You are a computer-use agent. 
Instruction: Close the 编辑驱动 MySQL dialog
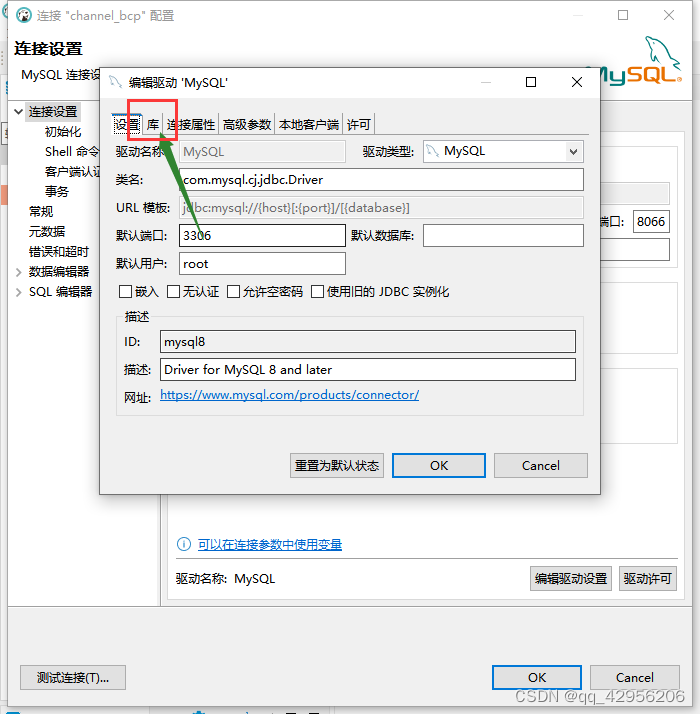point(577,82)
